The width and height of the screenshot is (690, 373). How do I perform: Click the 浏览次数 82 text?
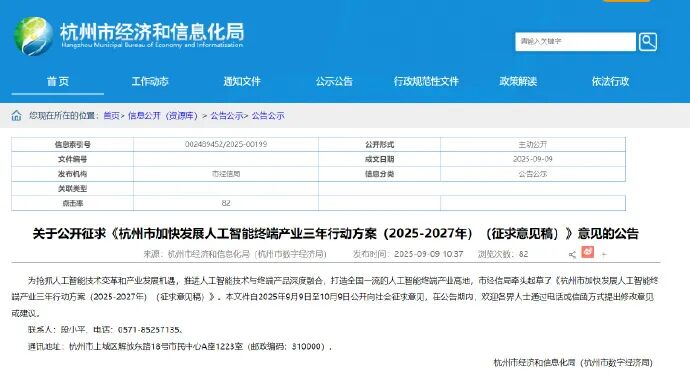[x=503, y=254]
